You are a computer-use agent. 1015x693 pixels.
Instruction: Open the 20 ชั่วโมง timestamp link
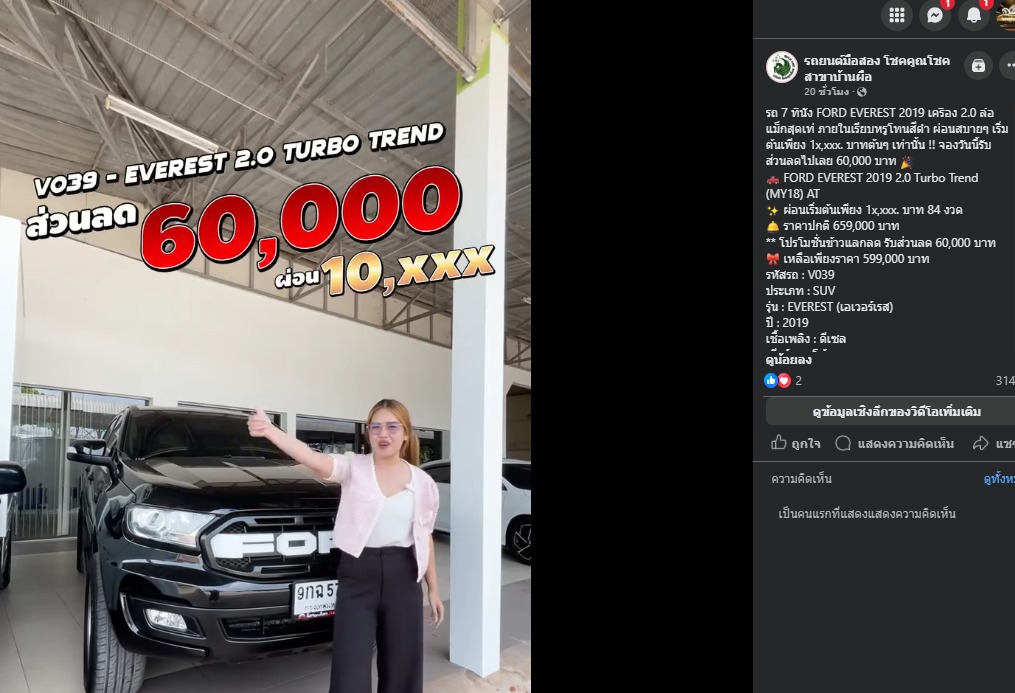tap(826, 92)
